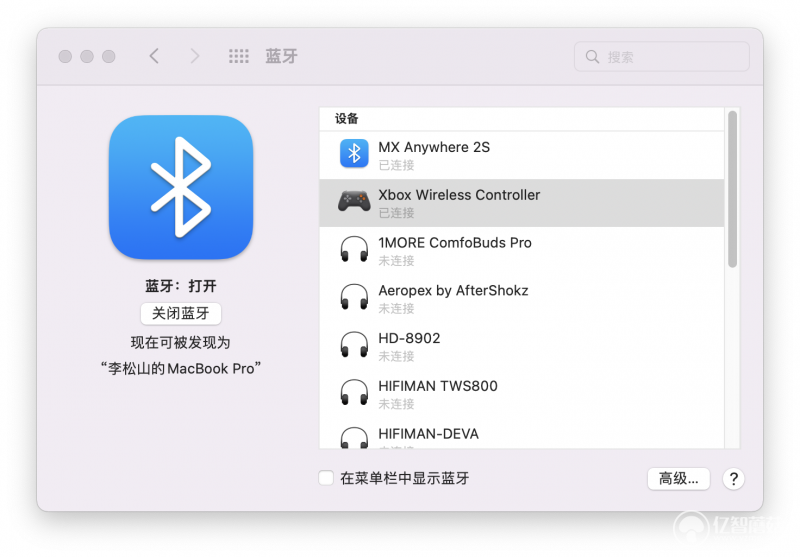This screenshot has width=800, height=557.
Task: Click the minimize window button
Action: pos(87,56)
